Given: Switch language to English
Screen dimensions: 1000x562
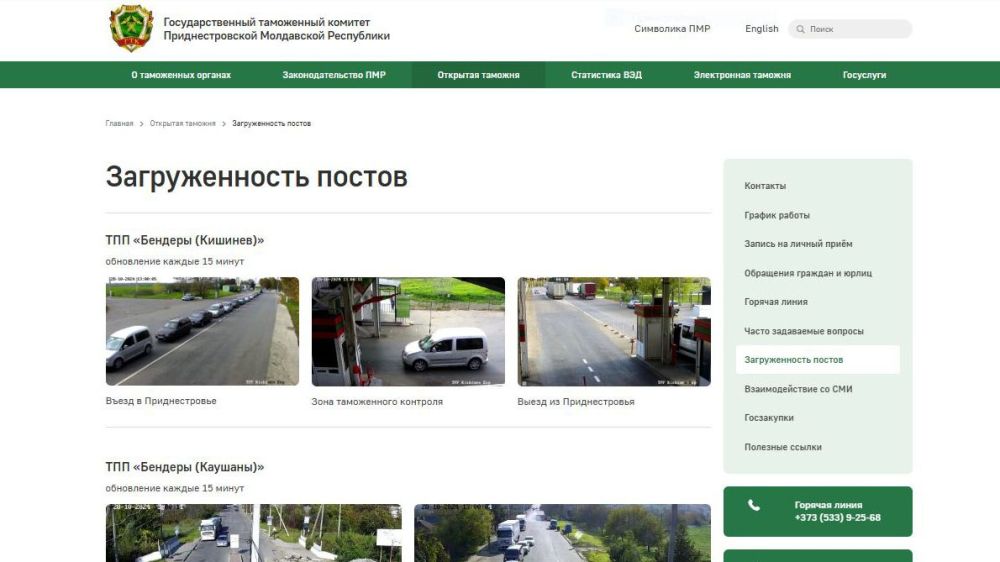Looking at the screenshot, I should pyautogui.click(x=761, y=29).
